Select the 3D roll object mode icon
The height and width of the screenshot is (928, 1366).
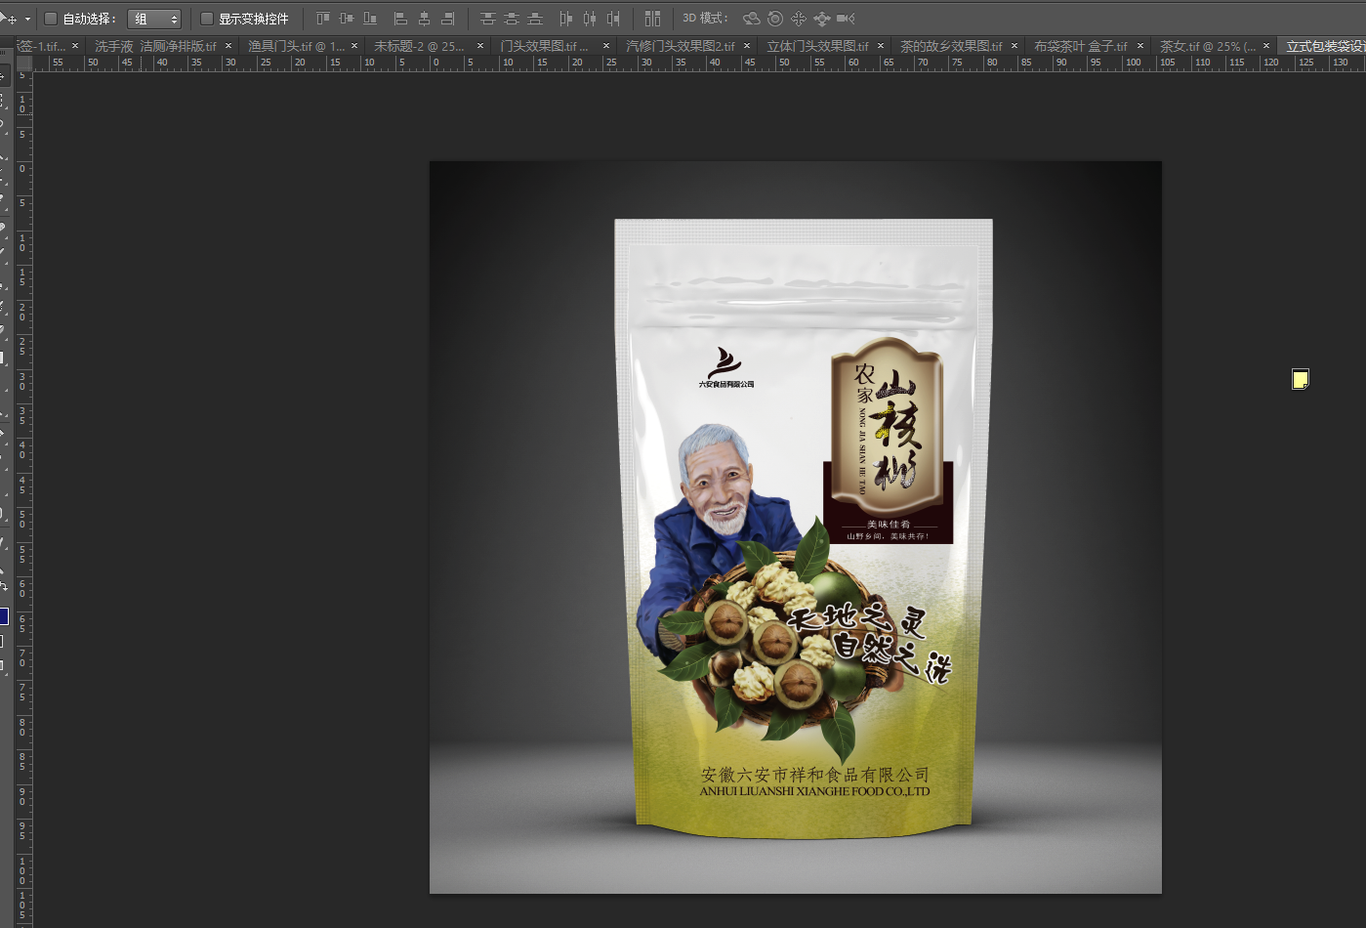[x=775, y=18]
